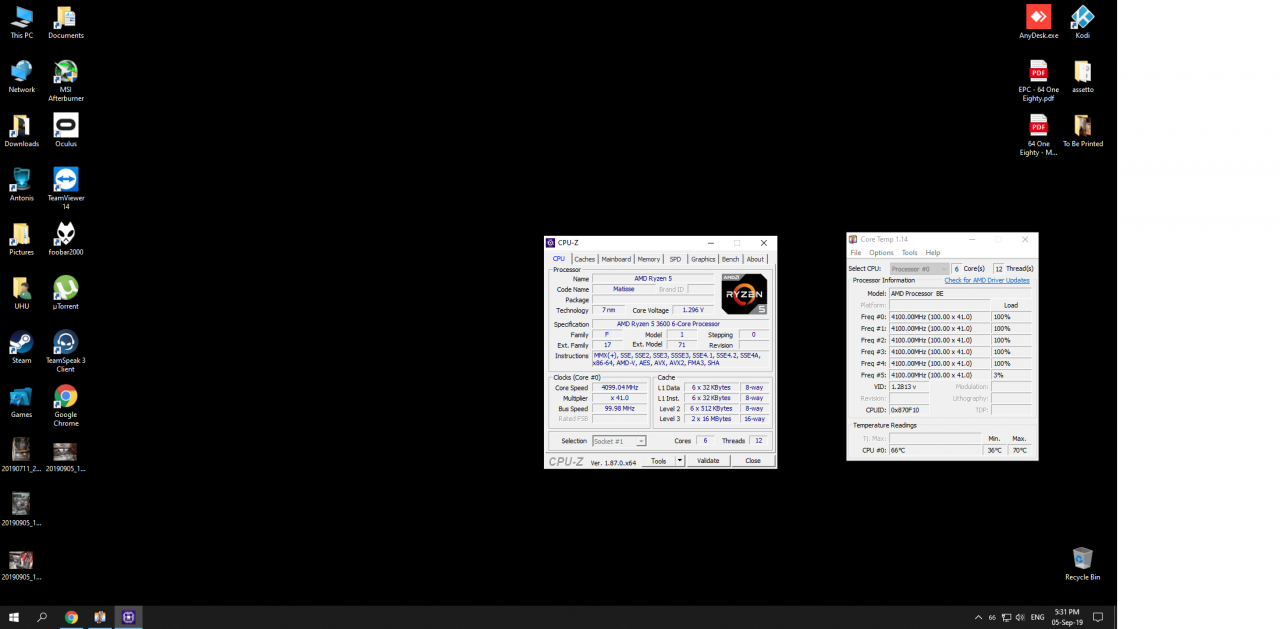
Task: Click the Instructions field in CPU-Z
Action: pyautogui.click(x=680, y=359)
